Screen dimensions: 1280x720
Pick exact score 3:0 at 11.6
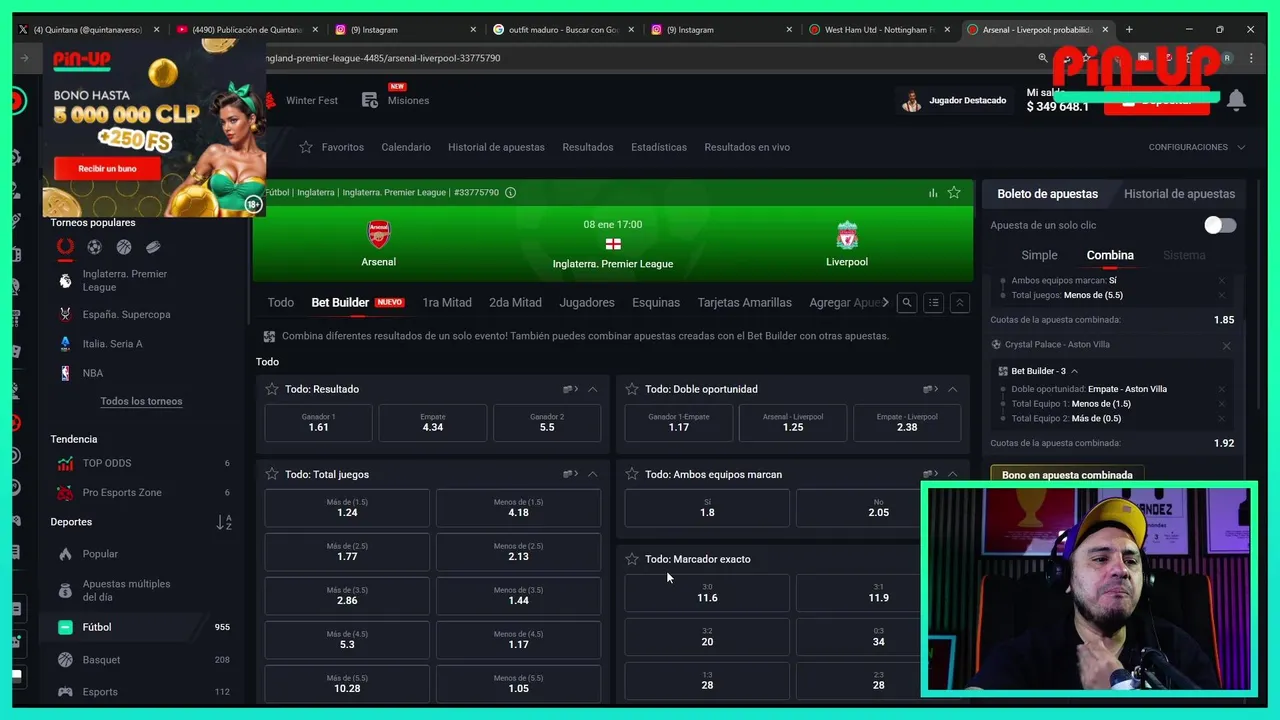point(707,593)
